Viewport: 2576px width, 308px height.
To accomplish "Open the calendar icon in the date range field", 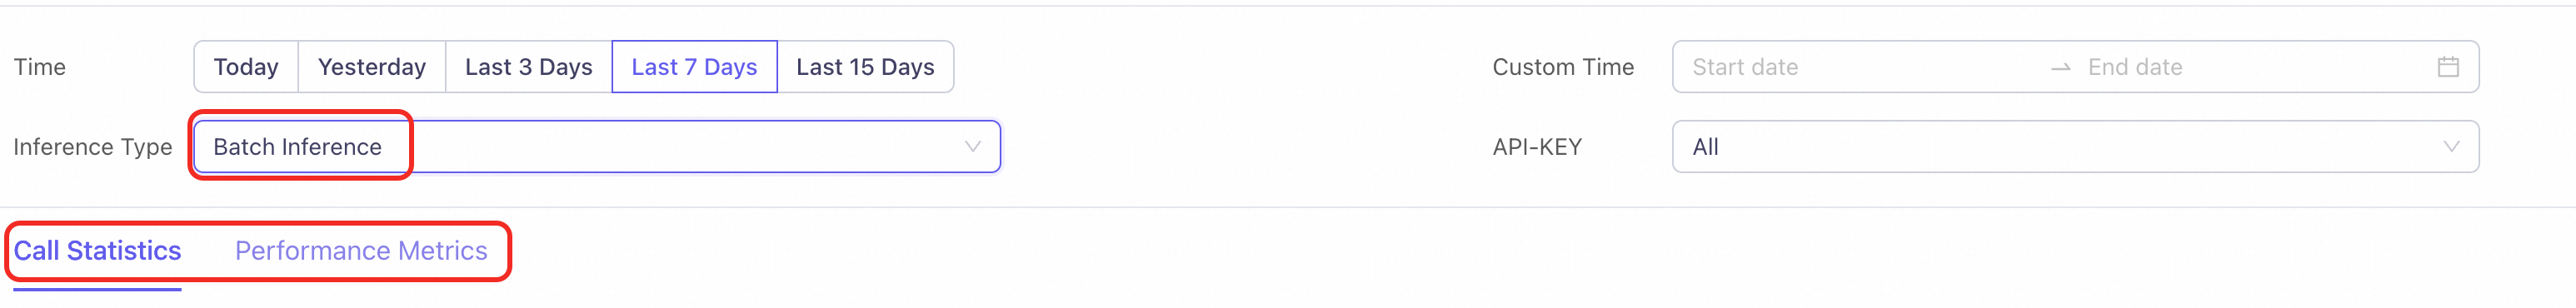I will pos(2448,67).
